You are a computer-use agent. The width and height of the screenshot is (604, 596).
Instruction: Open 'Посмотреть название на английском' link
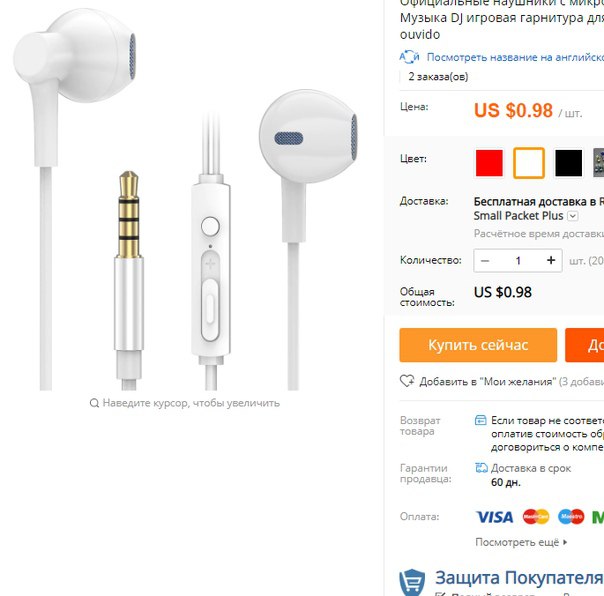click(515, 57)
